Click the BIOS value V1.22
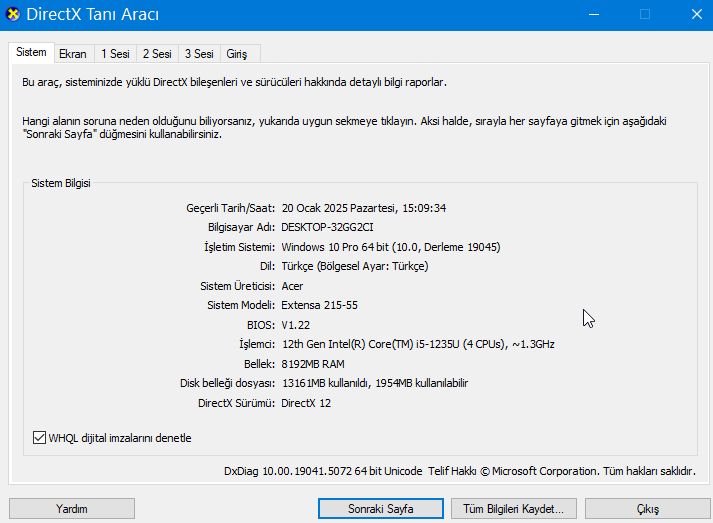 [296, 325]
